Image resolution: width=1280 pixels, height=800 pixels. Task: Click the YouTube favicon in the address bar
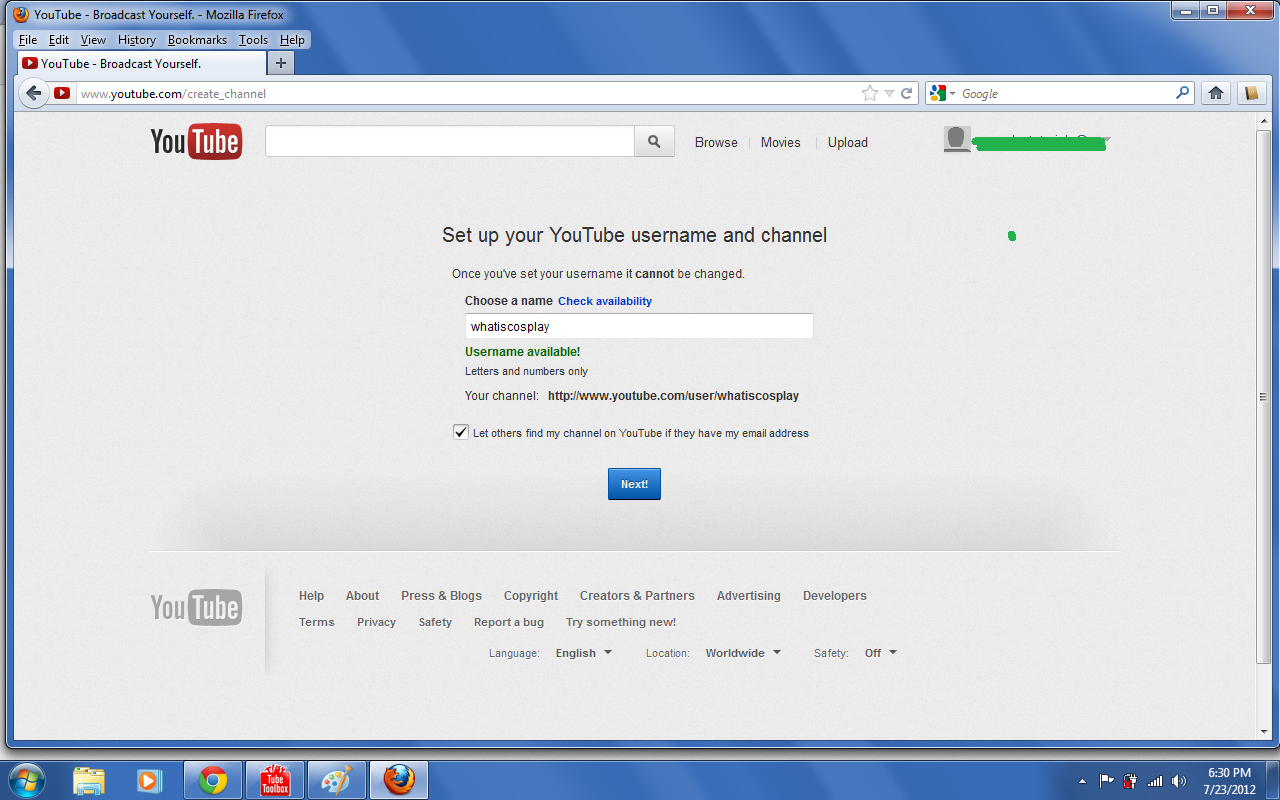62,93
